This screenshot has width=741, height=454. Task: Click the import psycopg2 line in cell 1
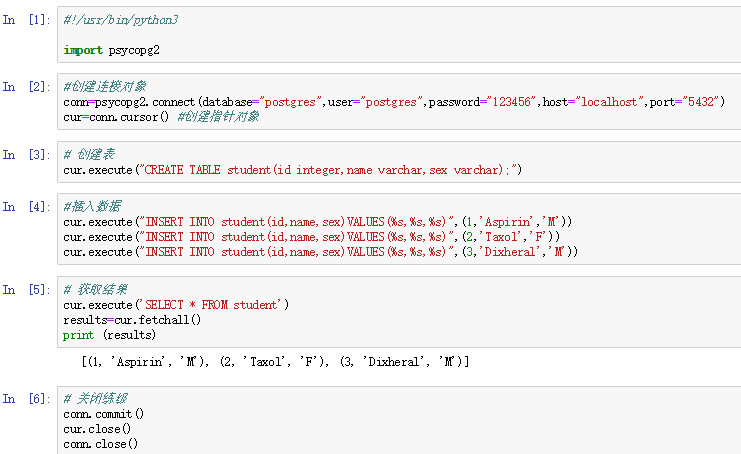tap(112, 50)
